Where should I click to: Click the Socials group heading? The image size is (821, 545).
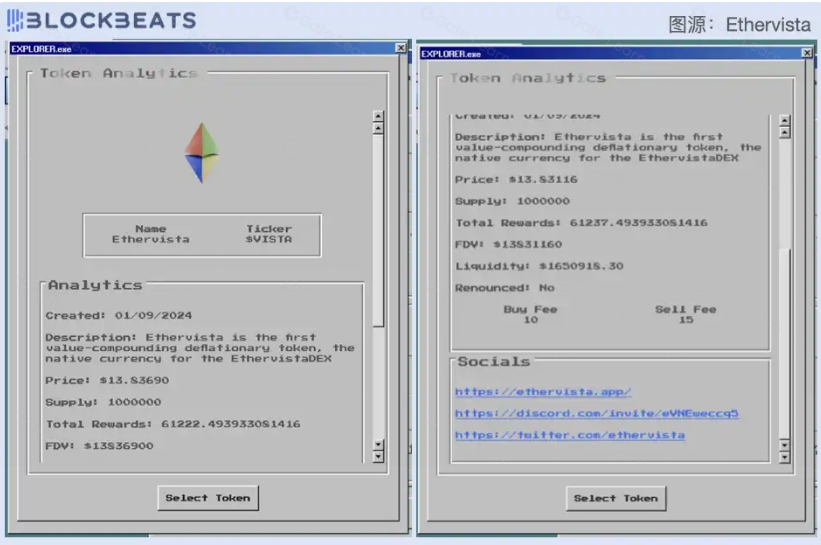(x=494, y=362)
